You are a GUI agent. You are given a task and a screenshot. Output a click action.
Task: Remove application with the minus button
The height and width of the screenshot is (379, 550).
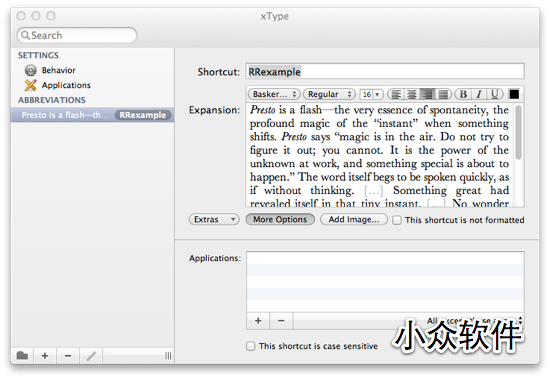(x=281, y=321)
